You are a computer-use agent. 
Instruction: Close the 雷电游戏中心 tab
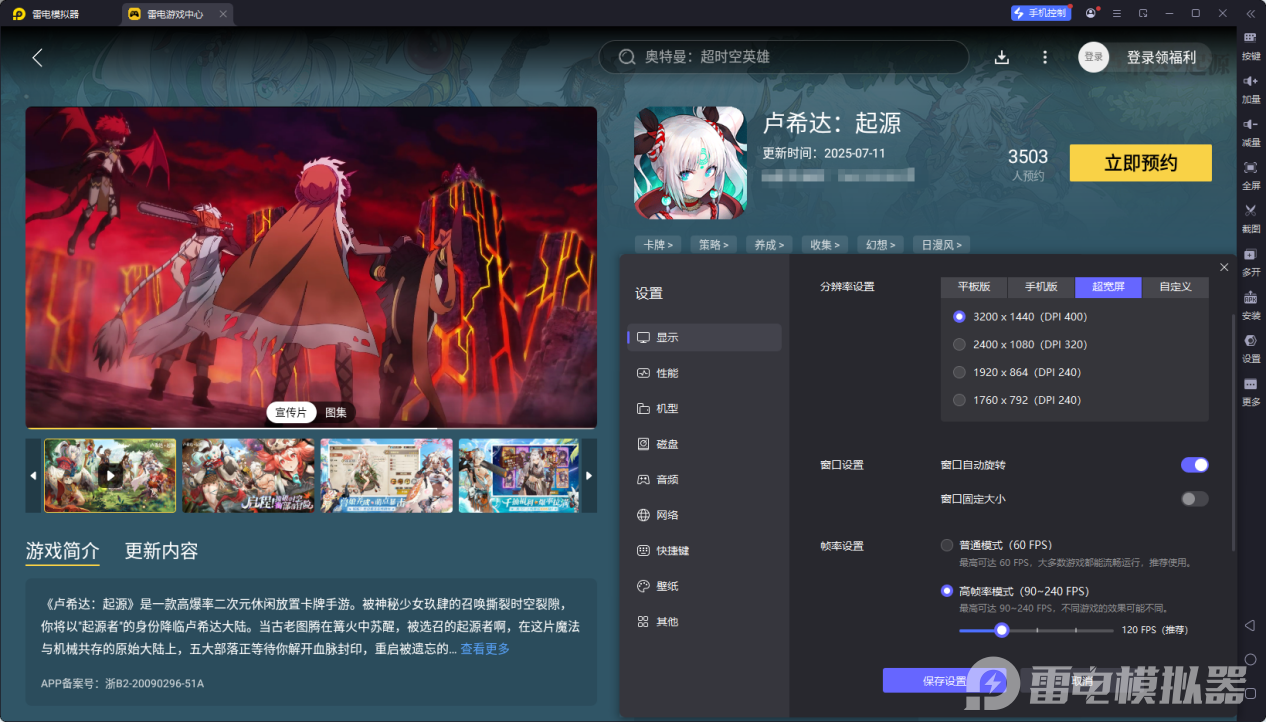point(223,14)
